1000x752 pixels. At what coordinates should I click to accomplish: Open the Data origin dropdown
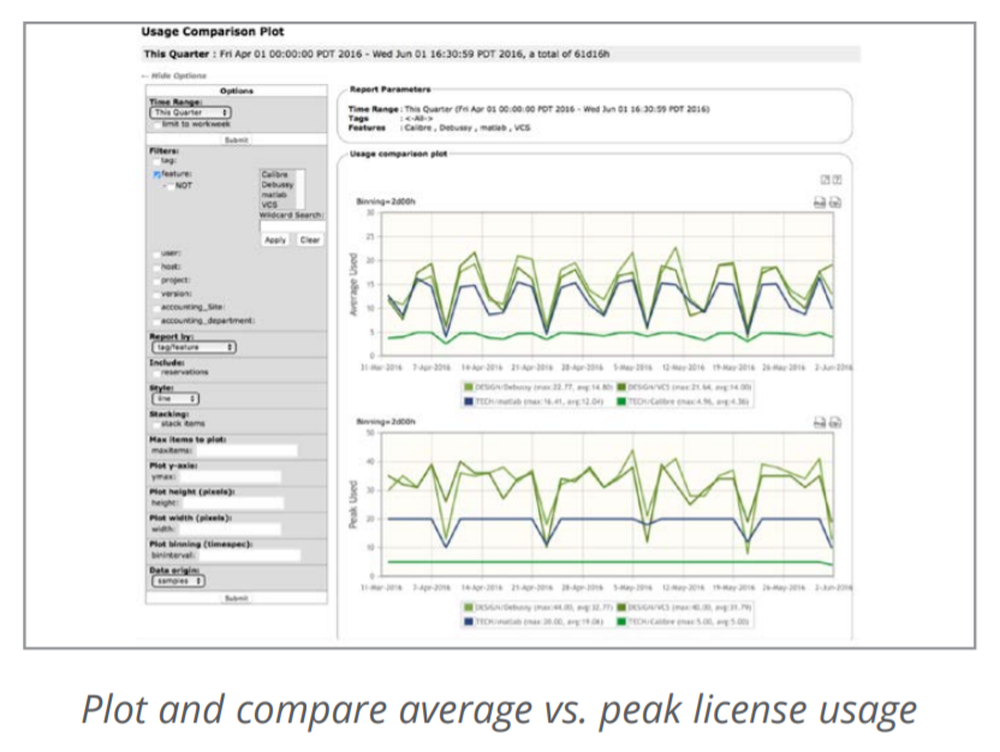click(178, 581)
